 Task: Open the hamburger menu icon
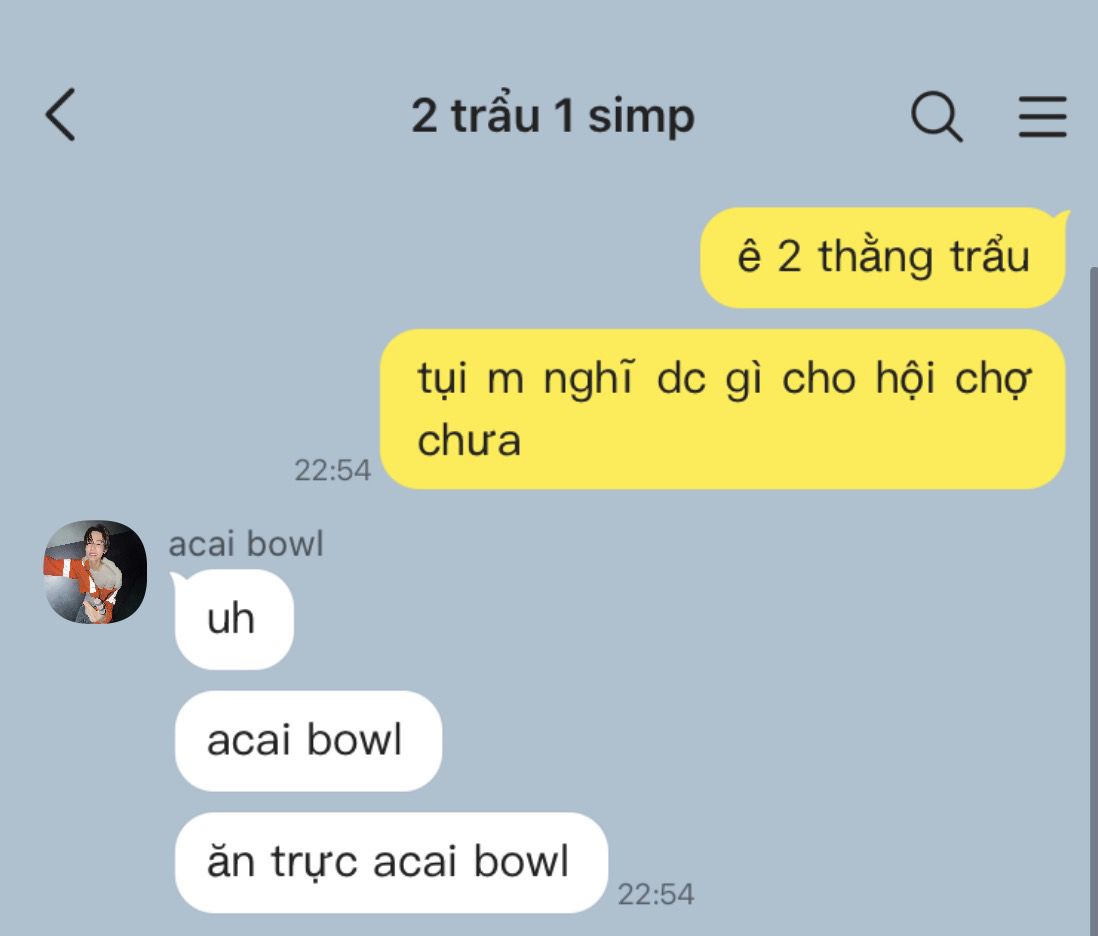tap(1043, 116)
